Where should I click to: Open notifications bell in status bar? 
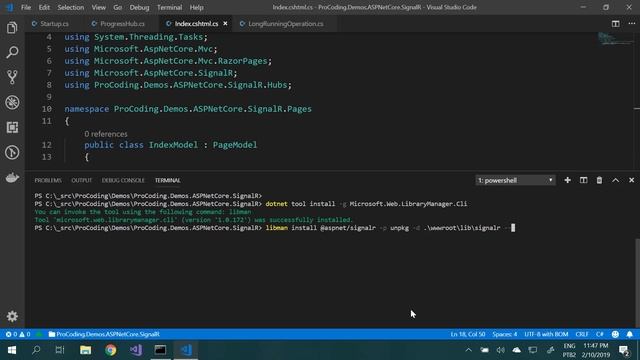point(629,334)
